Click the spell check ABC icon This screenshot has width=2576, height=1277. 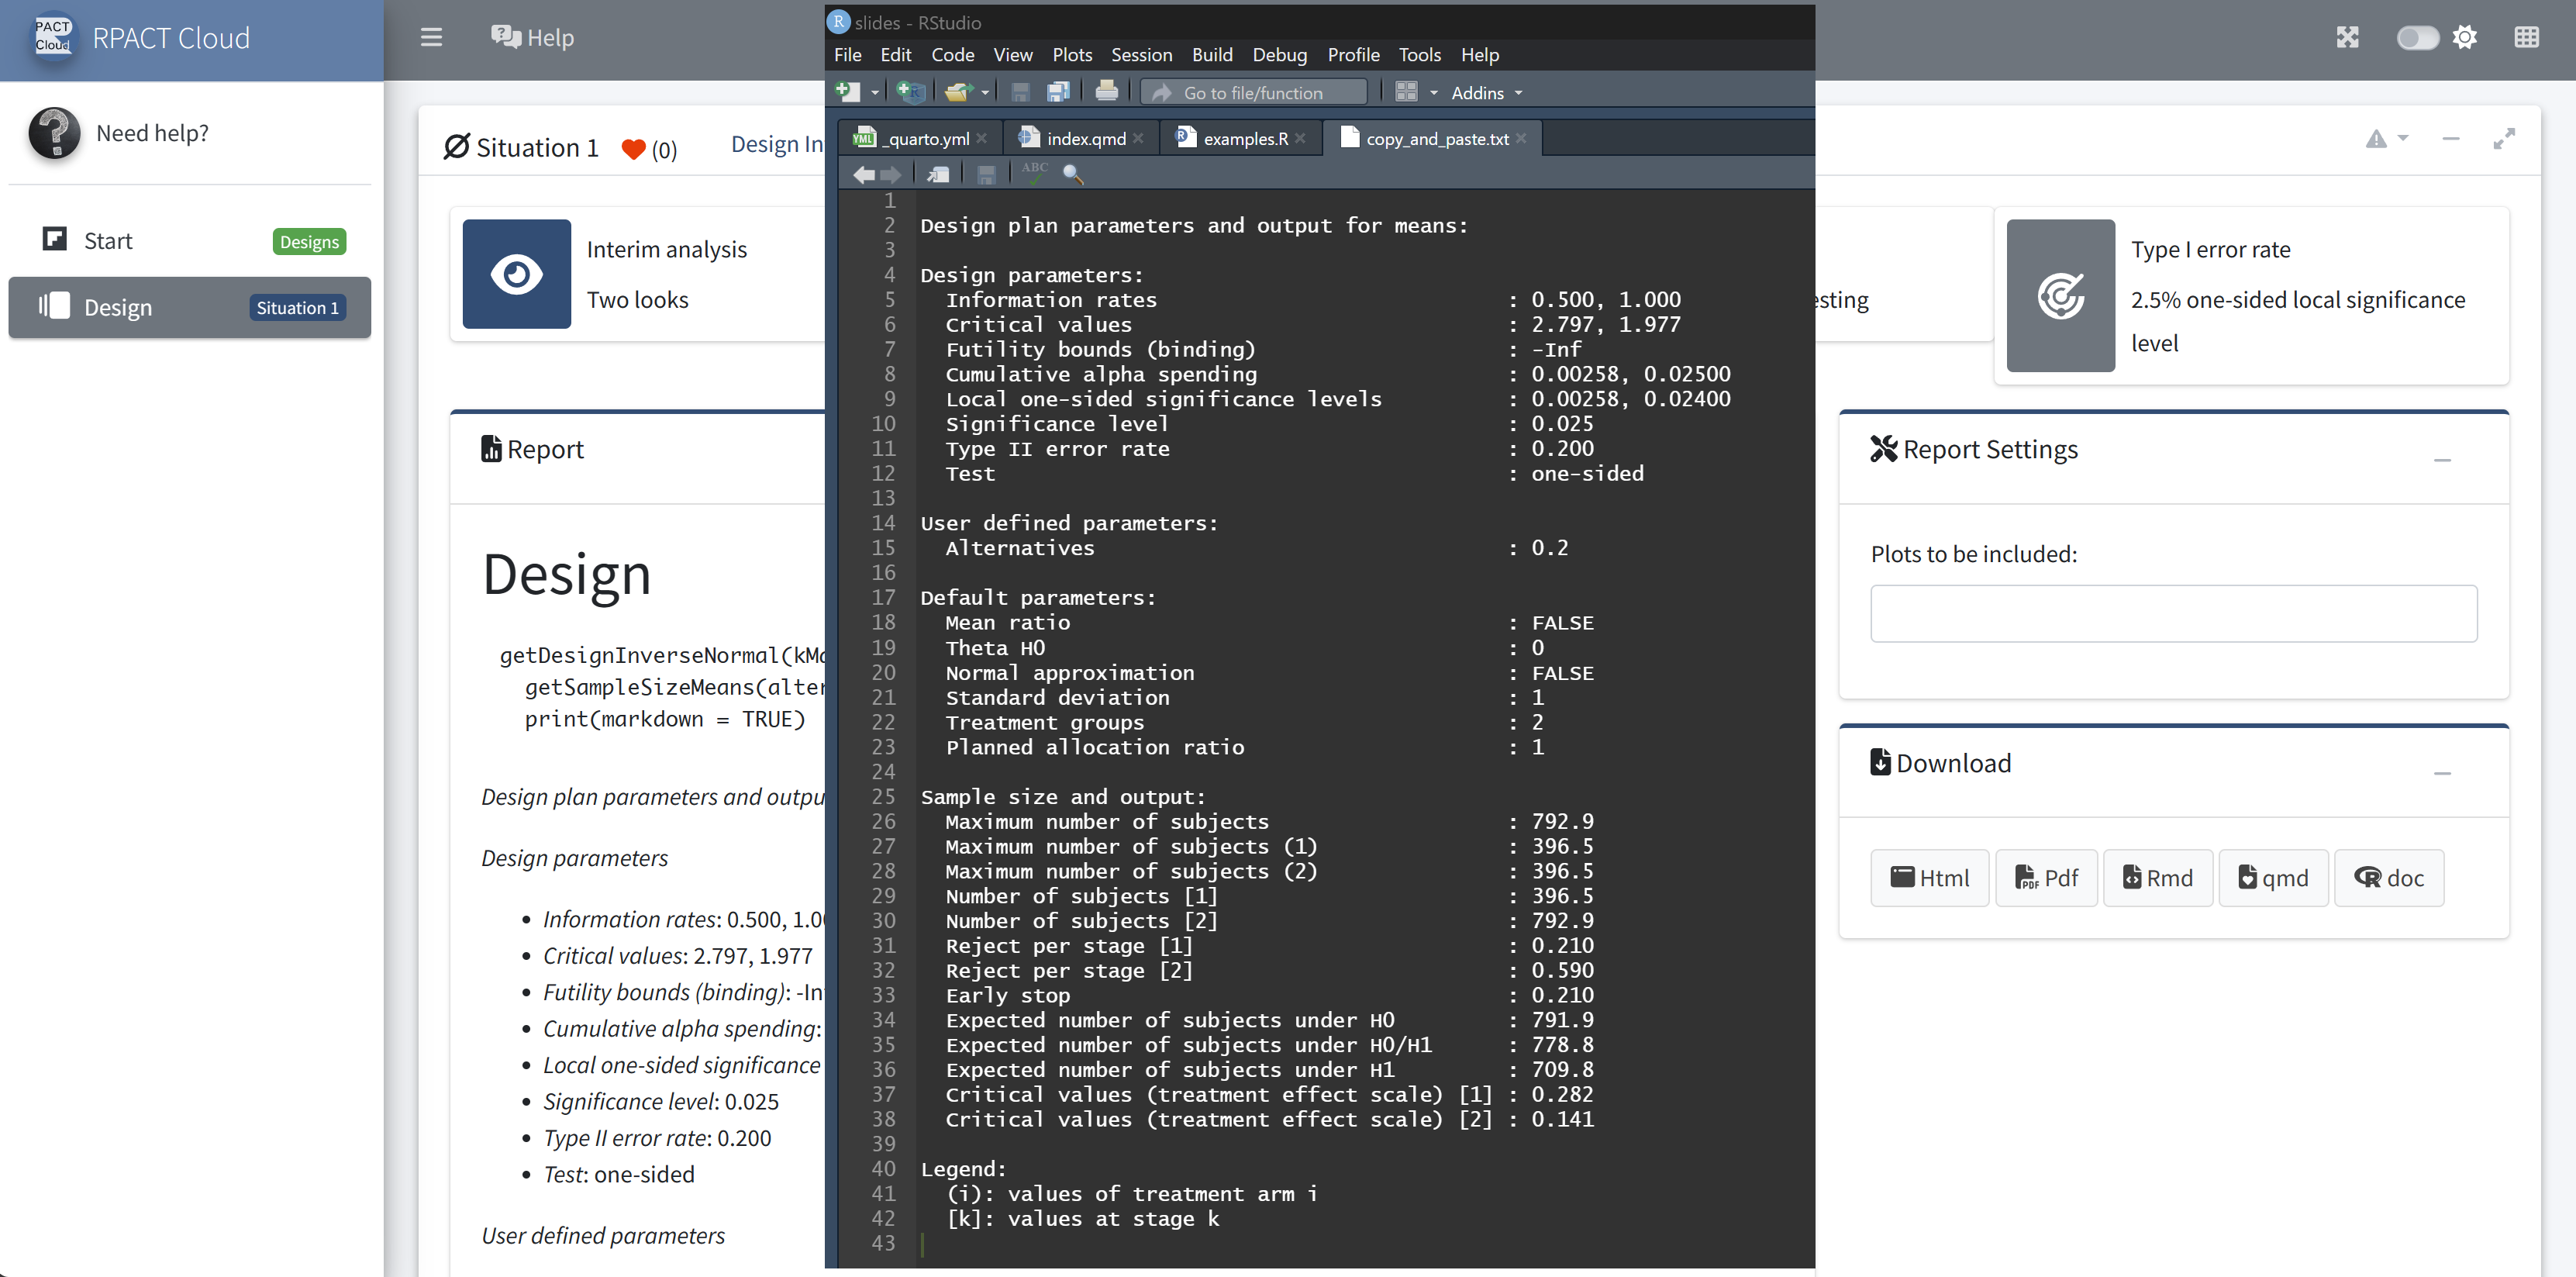coord(1034,172)
